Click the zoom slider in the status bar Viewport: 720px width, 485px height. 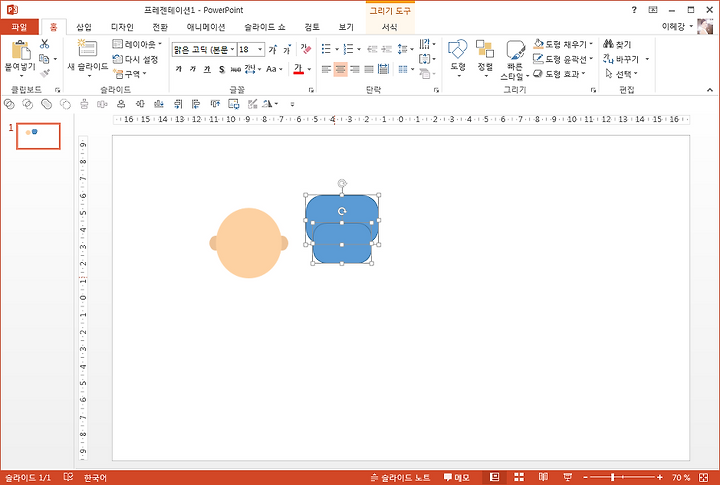point(622,478)
